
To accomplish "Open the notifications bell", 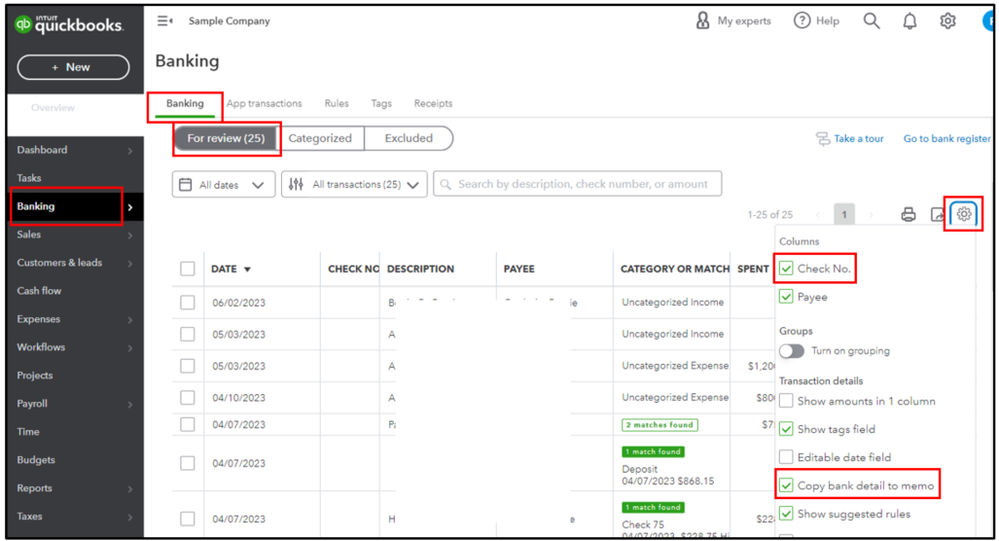I will pos(909,21).
